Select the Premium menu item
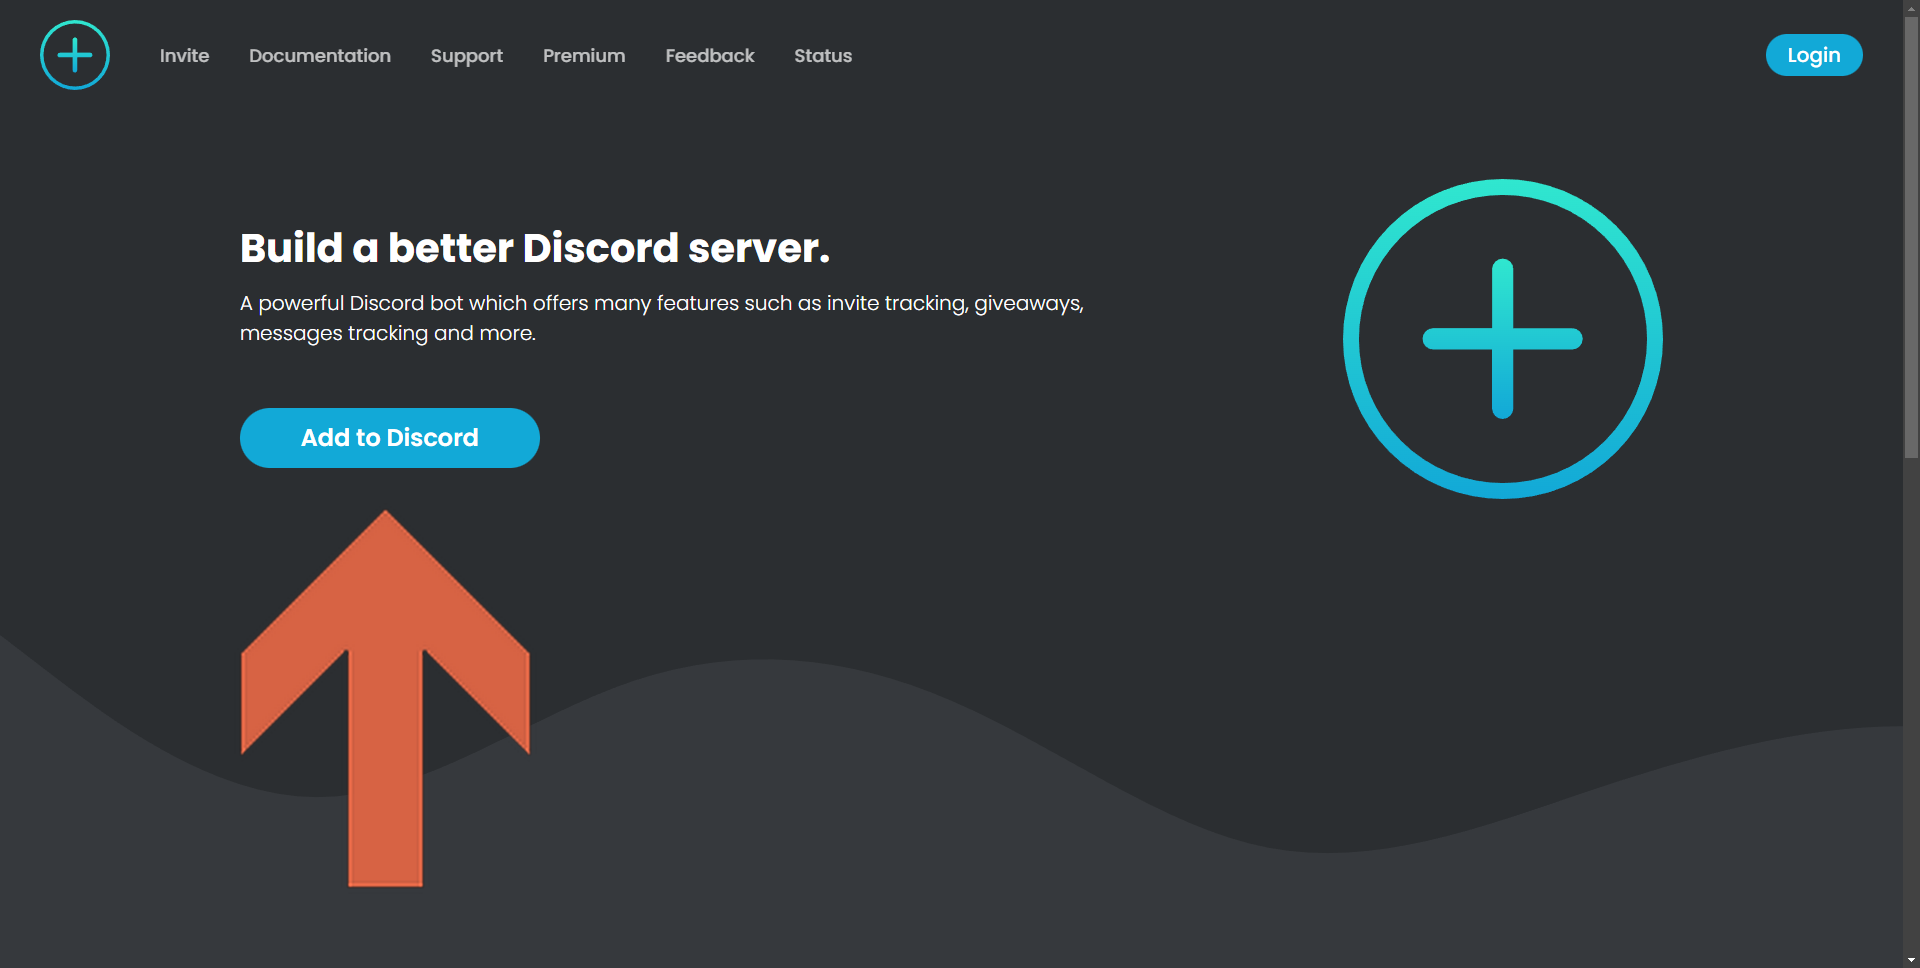This screenshot has height=968, width=1920. 584,56
